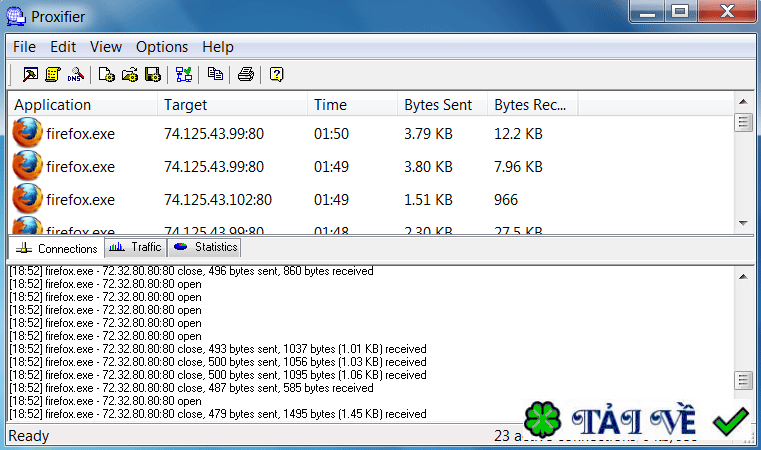Screen dimensions: 761x450
Task: Click log line with 1056 bytes received
Action: [x=218, y=362]
